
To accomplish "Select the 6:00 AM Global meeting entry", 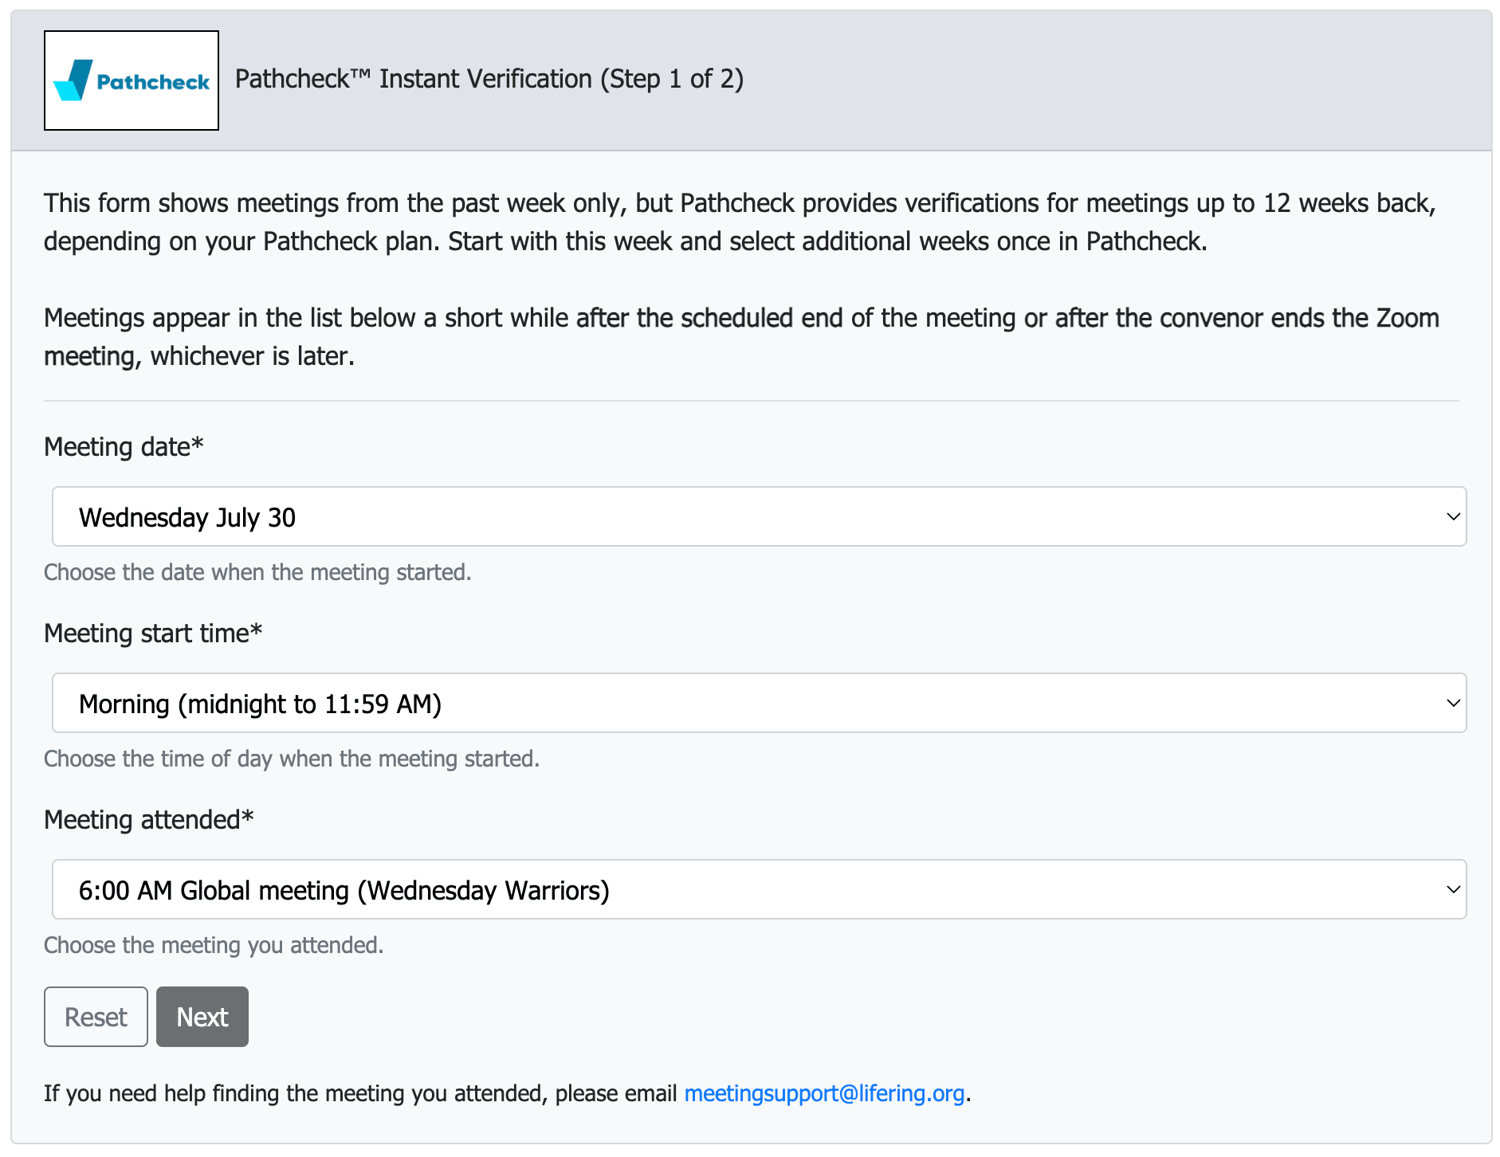I will point(344,890).
